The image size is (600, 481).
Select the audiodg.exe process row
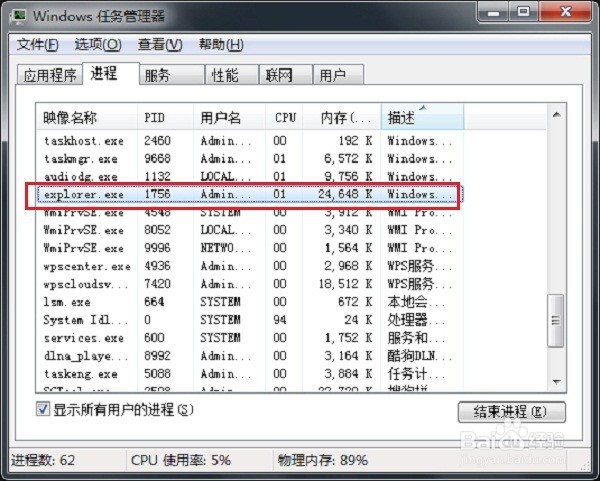pos(249,176)
